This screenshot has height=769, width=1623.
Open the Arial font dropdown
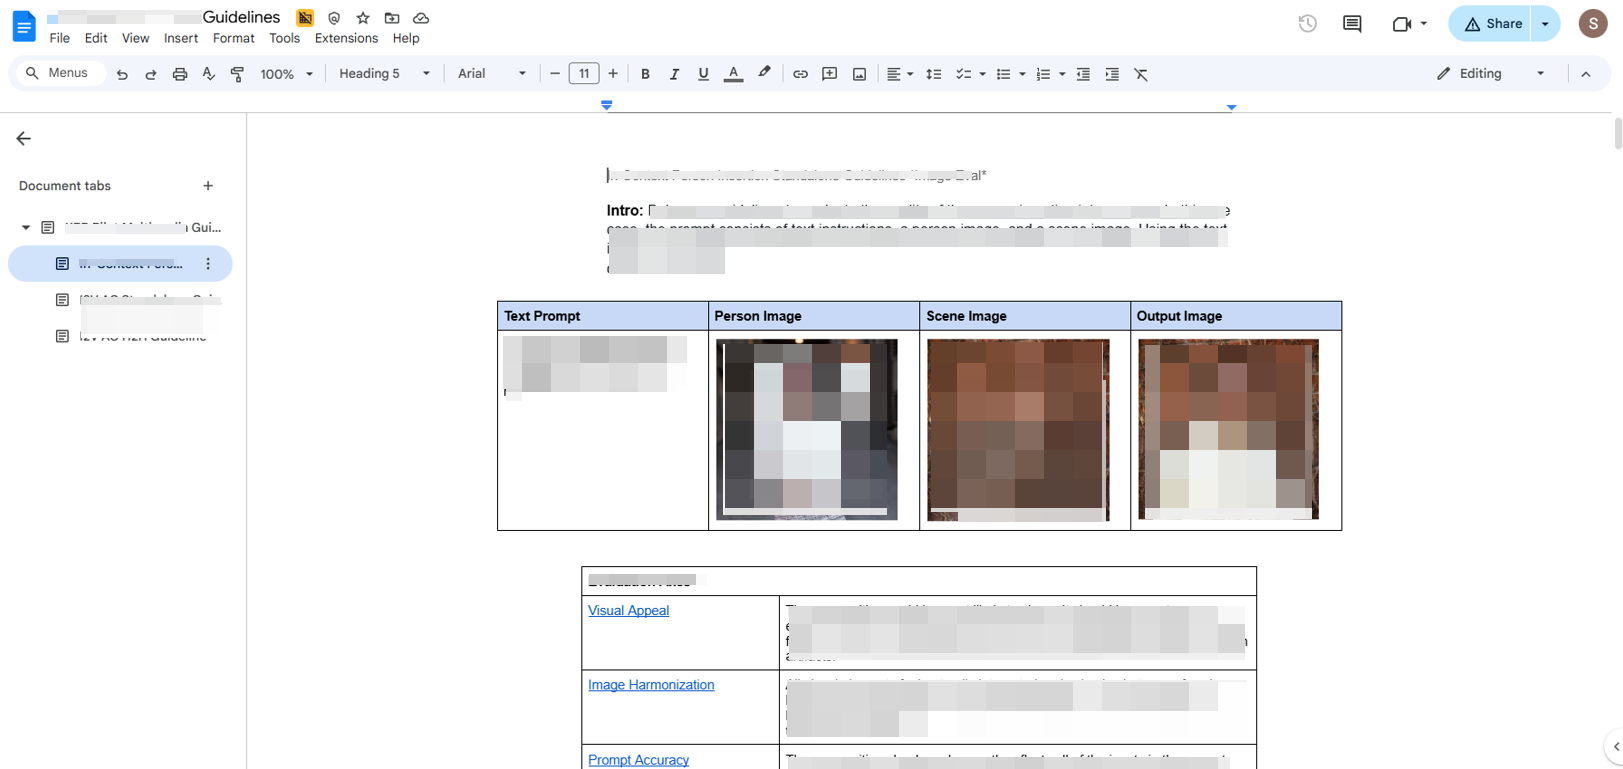(x=491, y=74)
